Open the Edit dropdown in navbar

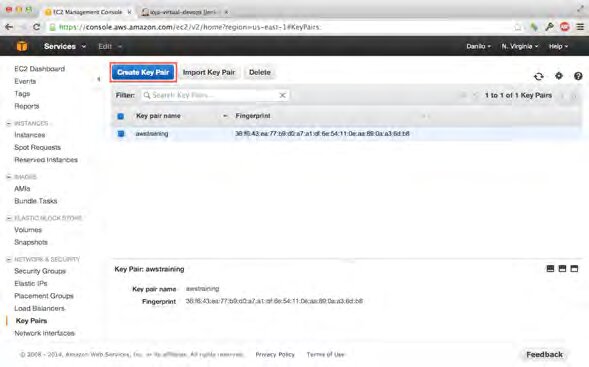[x=110, y=46]
